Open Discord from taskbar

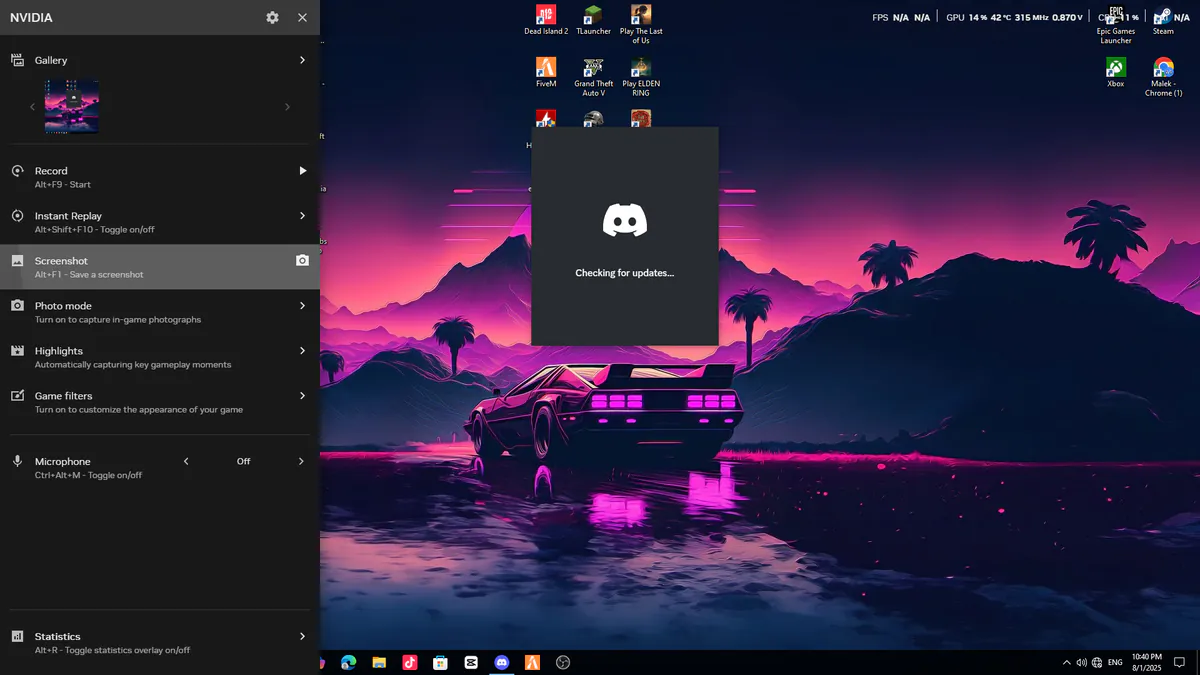pos(502,662)
